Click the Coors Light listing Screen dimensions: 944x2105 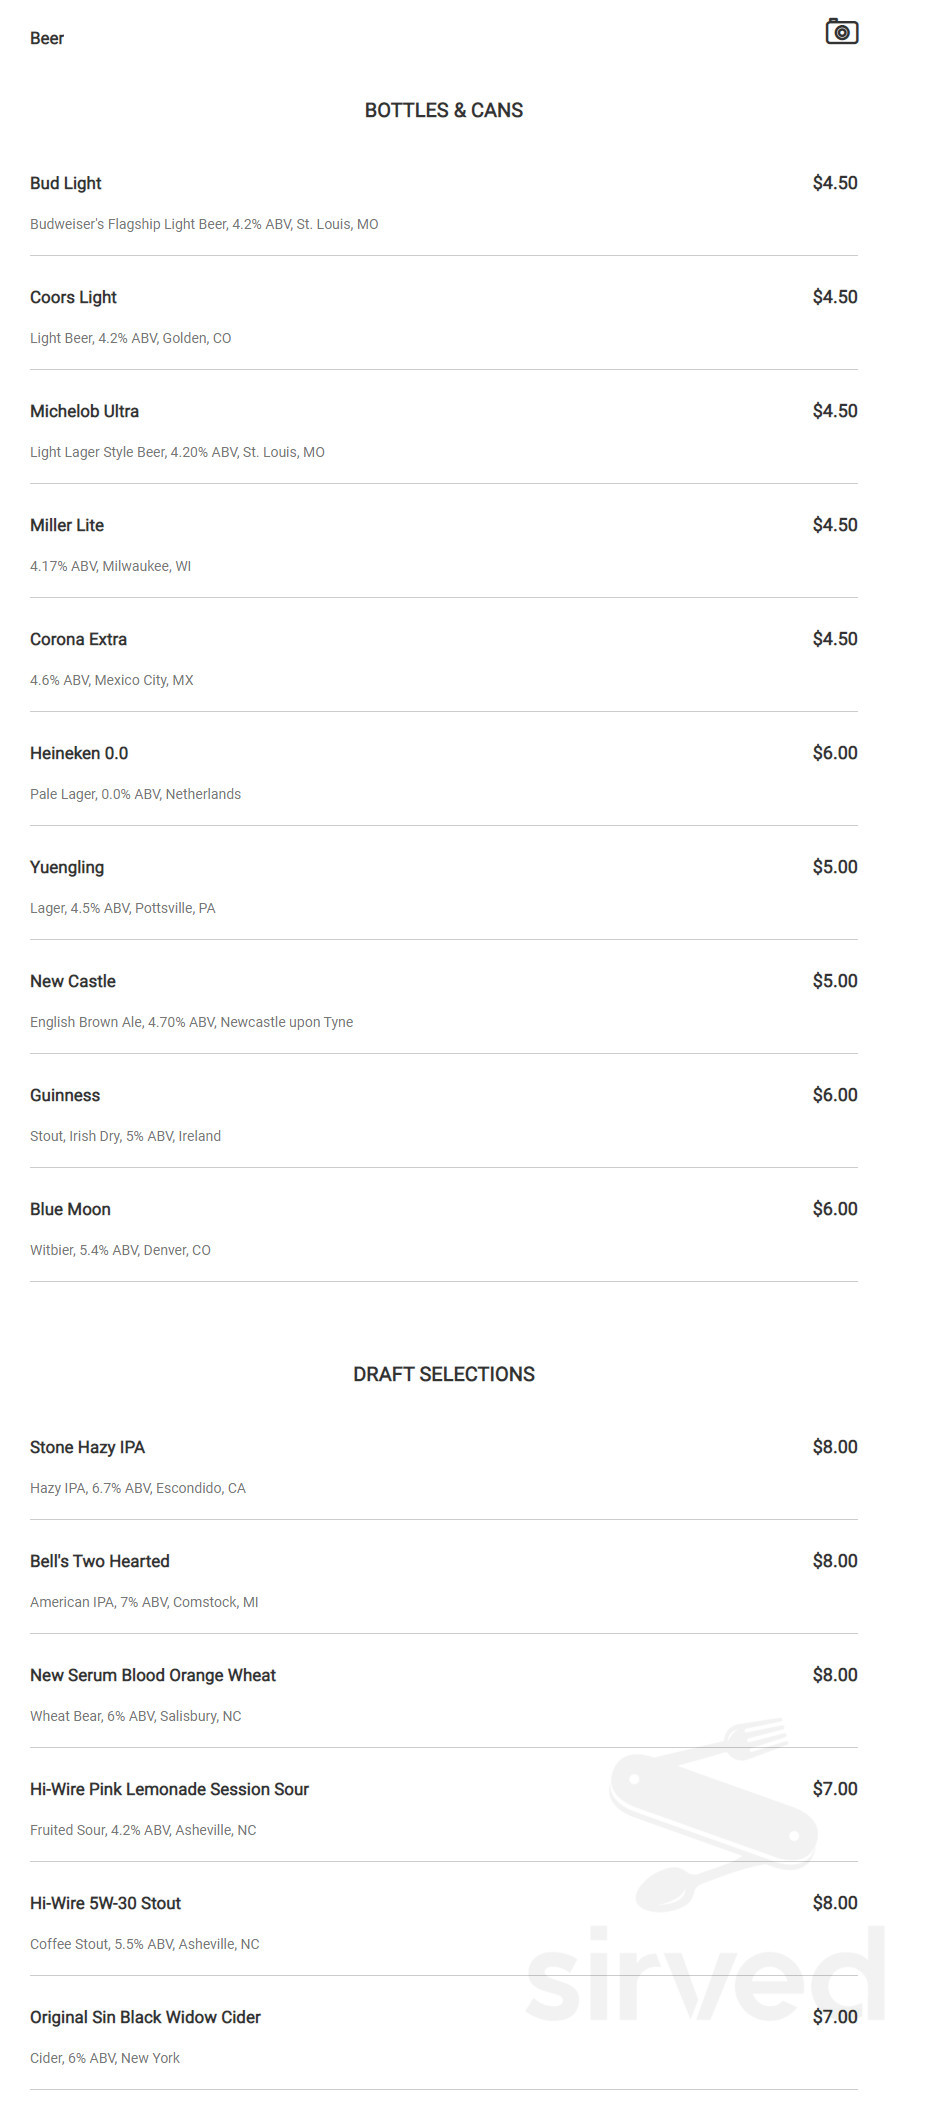click(73, 297)
